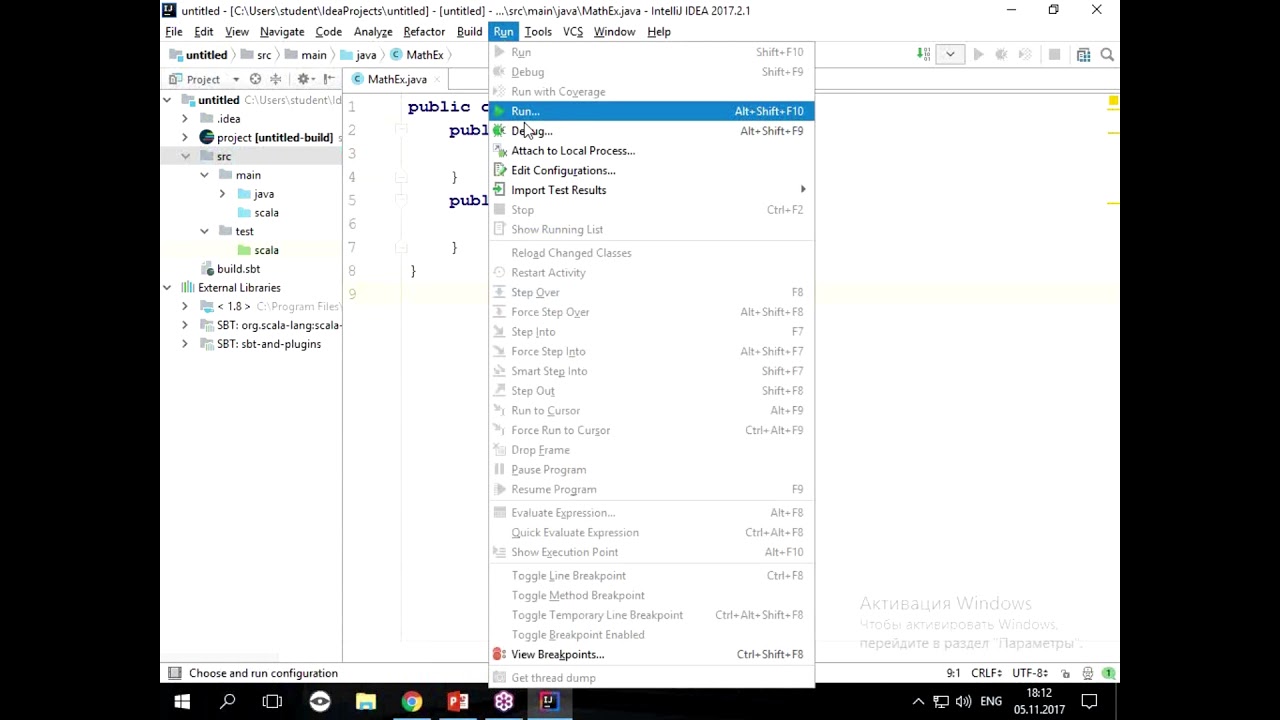Click the Scroll from Source target icon

pyautogui.click(x=255, y=79)
